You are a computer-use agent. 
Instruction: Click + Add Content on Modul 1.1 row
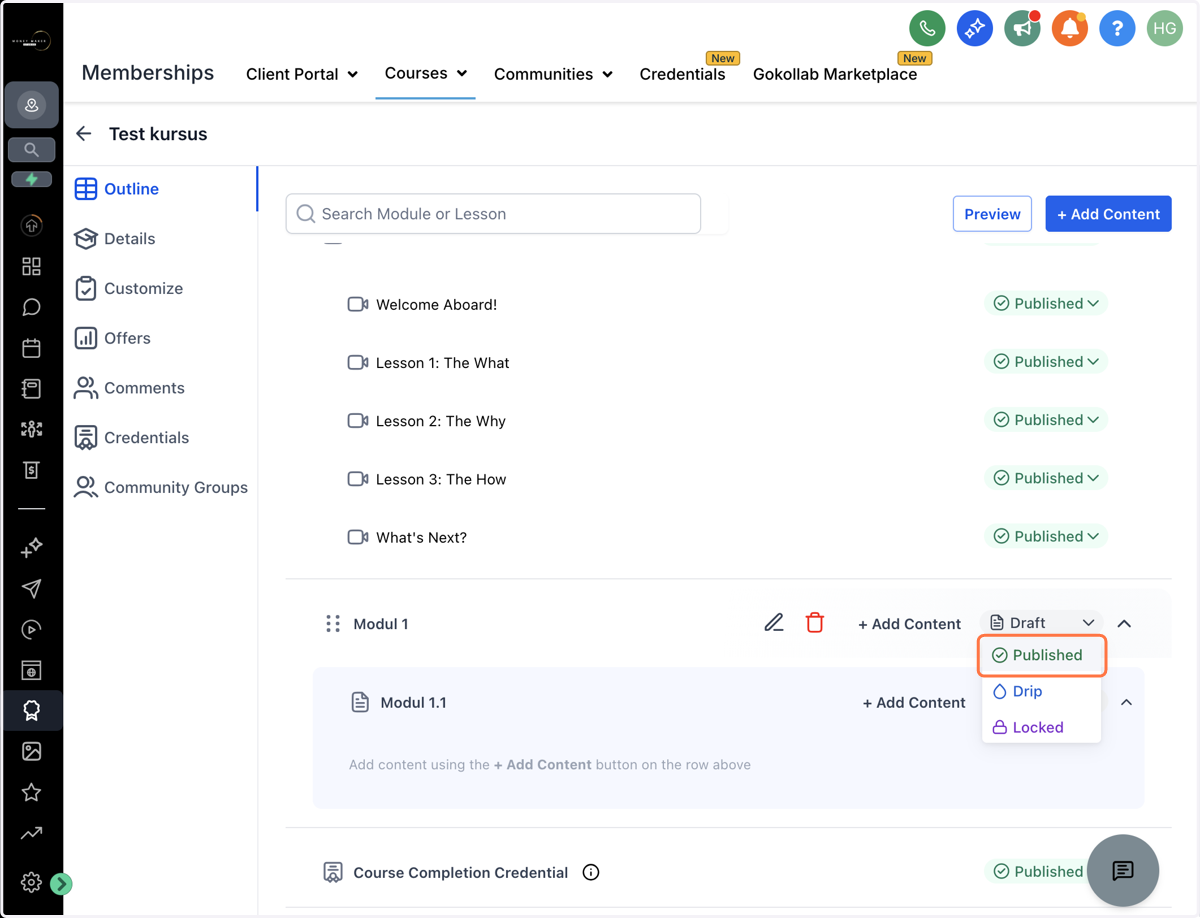[x=914, y=703]
